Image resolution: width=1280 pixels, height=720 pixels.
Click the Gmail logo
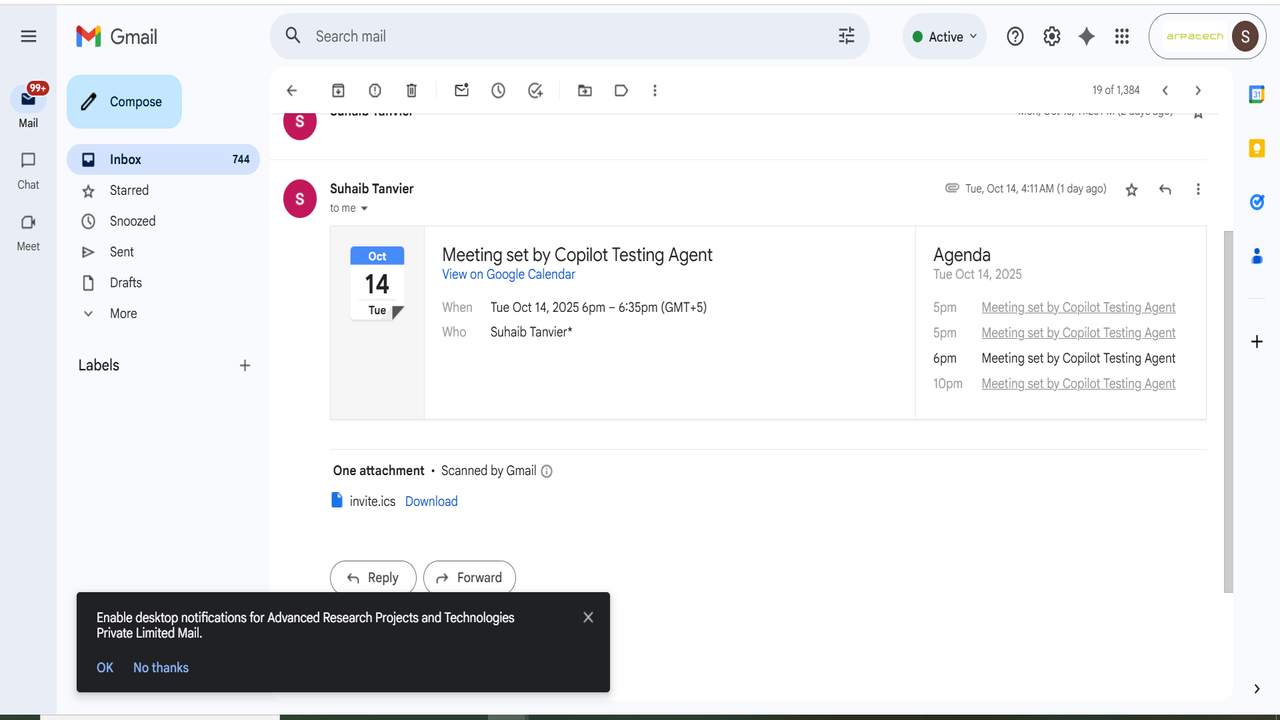tap(117, 36)
